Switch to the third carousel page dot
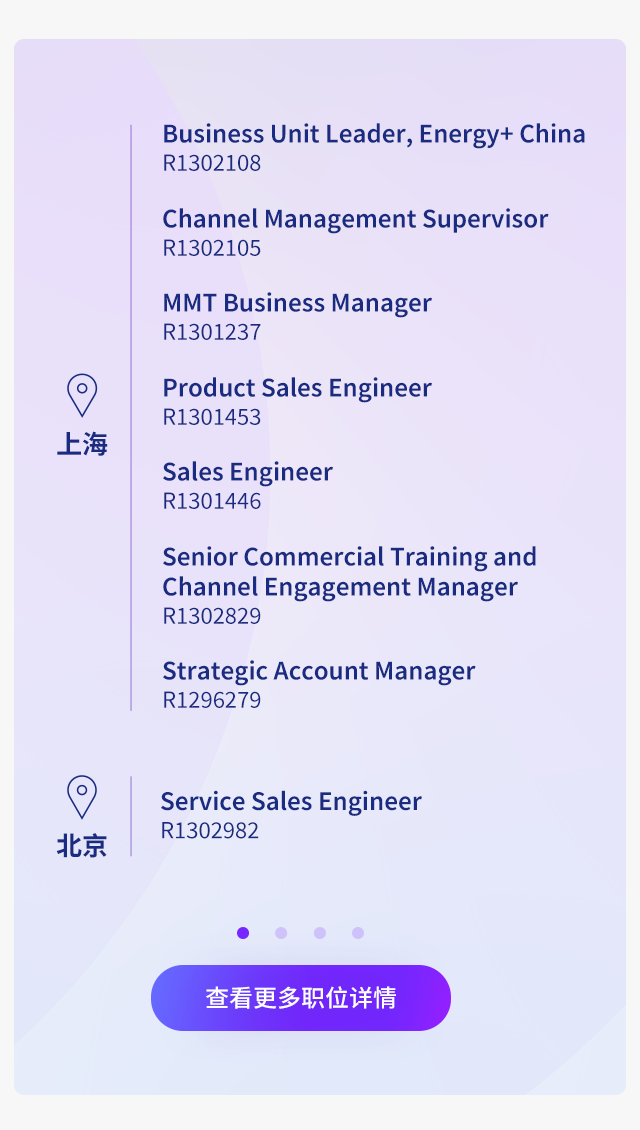 (x=320, y=933)
